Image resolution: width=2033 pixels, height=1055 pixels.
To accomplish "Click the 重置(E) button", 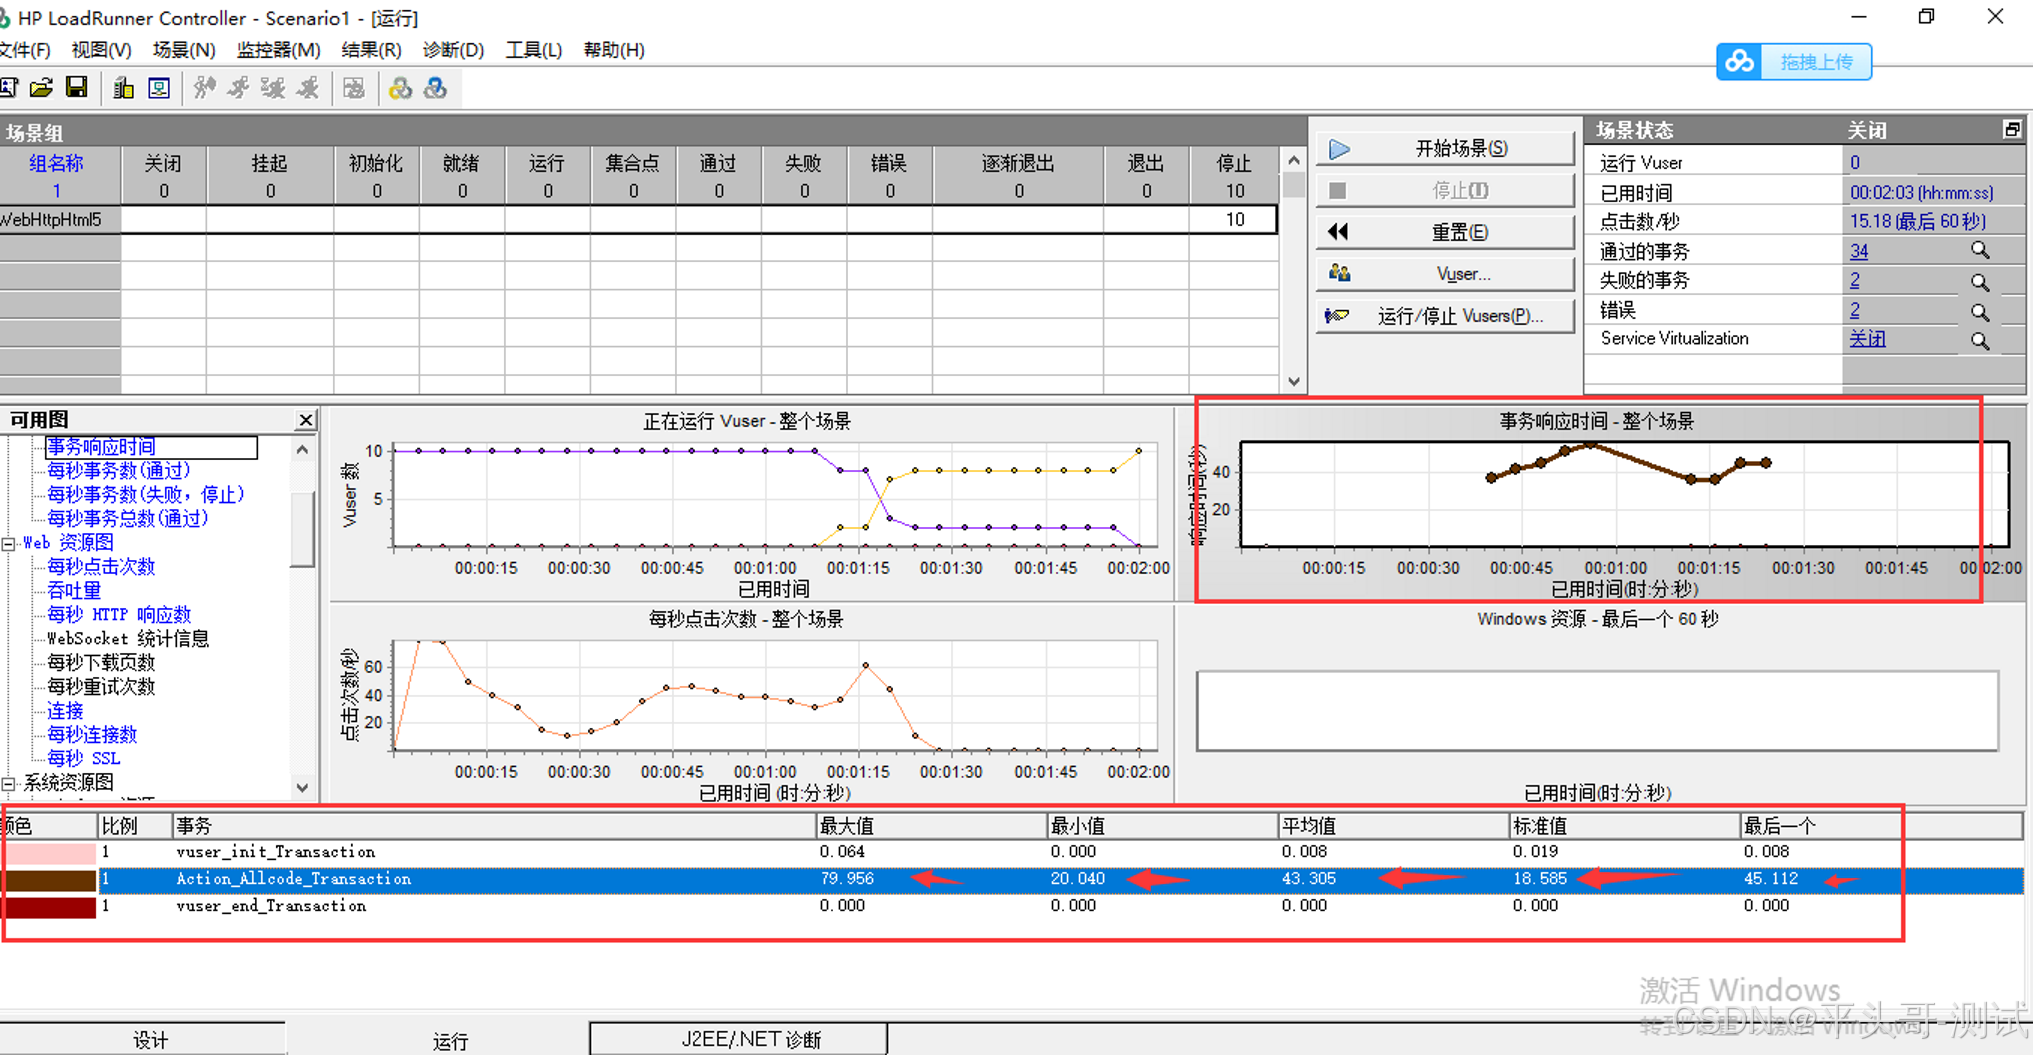I will coord(1445,232).
